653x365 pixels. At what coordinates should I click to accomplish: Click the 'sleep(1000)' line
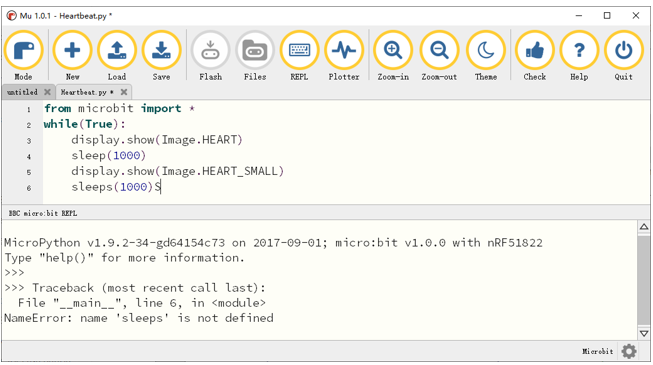tap(108, 156)
